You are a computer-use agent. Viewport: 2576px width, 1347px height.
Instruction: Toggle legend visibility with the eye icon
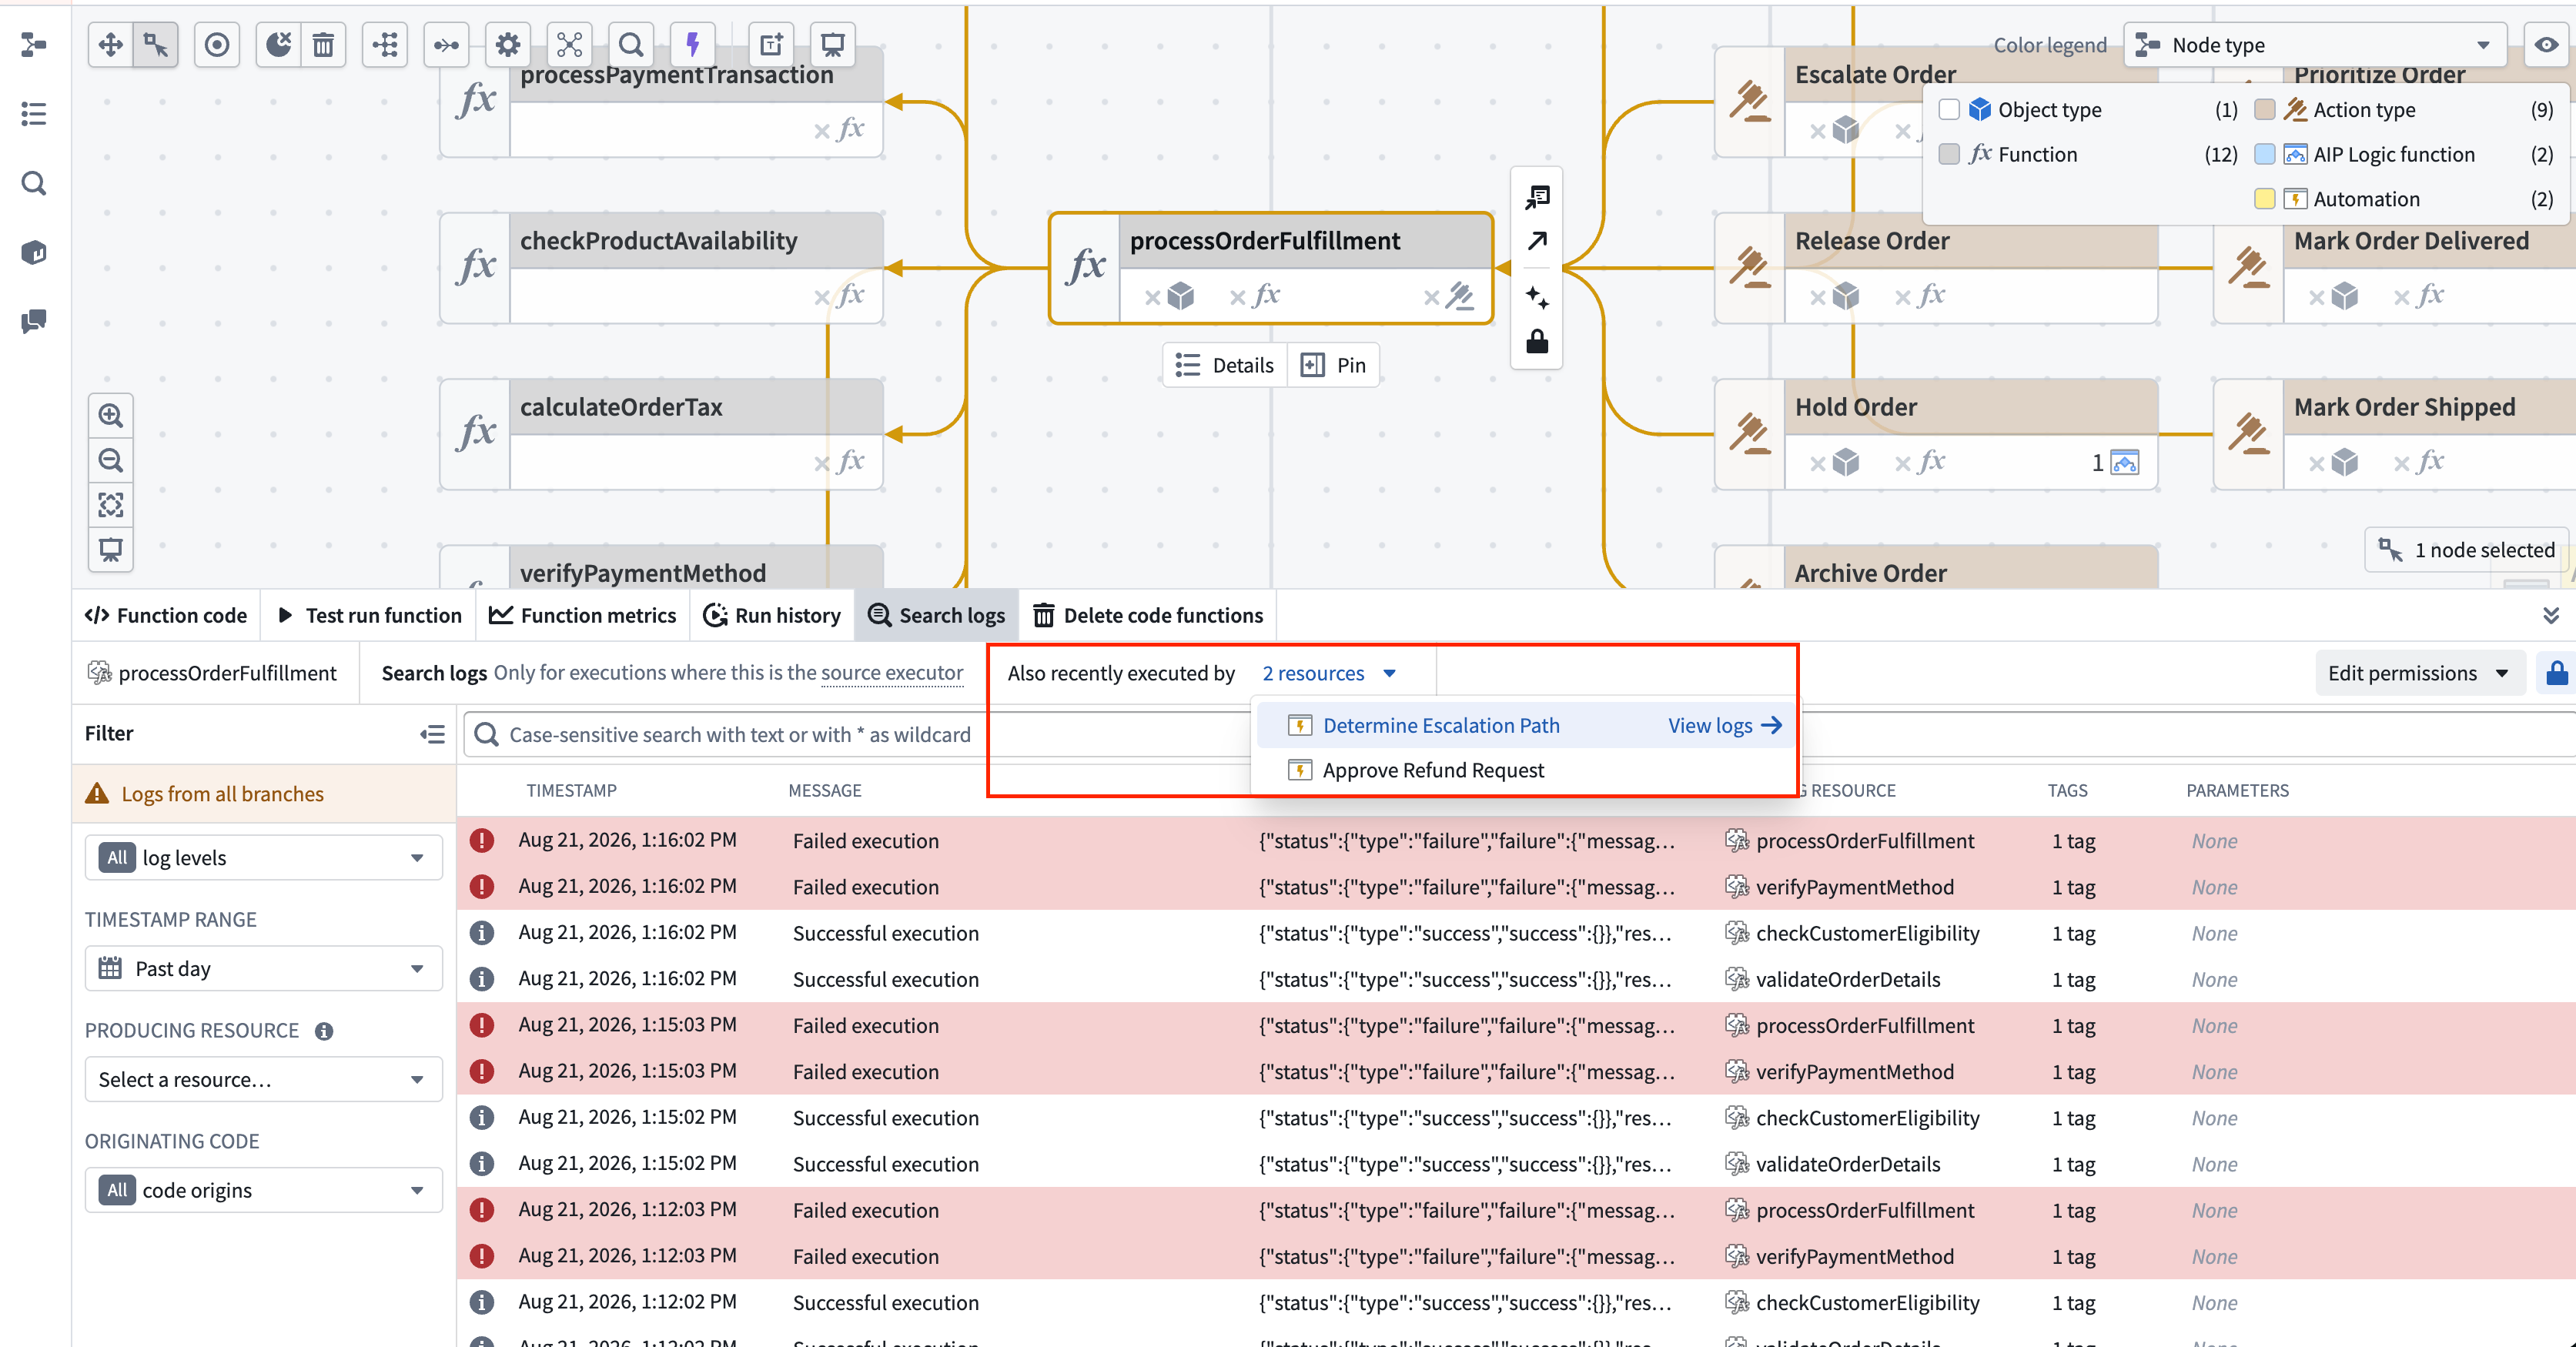coord(2546,45)
